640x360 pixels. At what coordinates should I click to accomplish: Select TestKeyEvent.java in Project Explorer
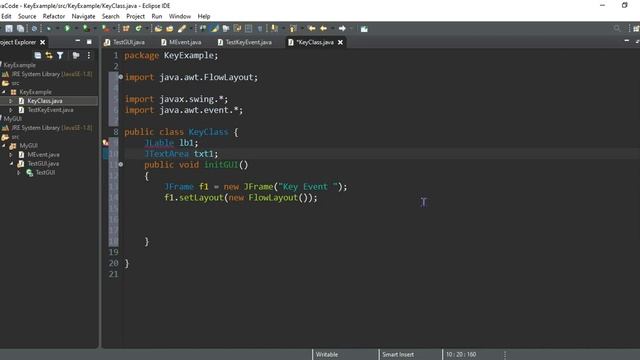click(51, 110)
